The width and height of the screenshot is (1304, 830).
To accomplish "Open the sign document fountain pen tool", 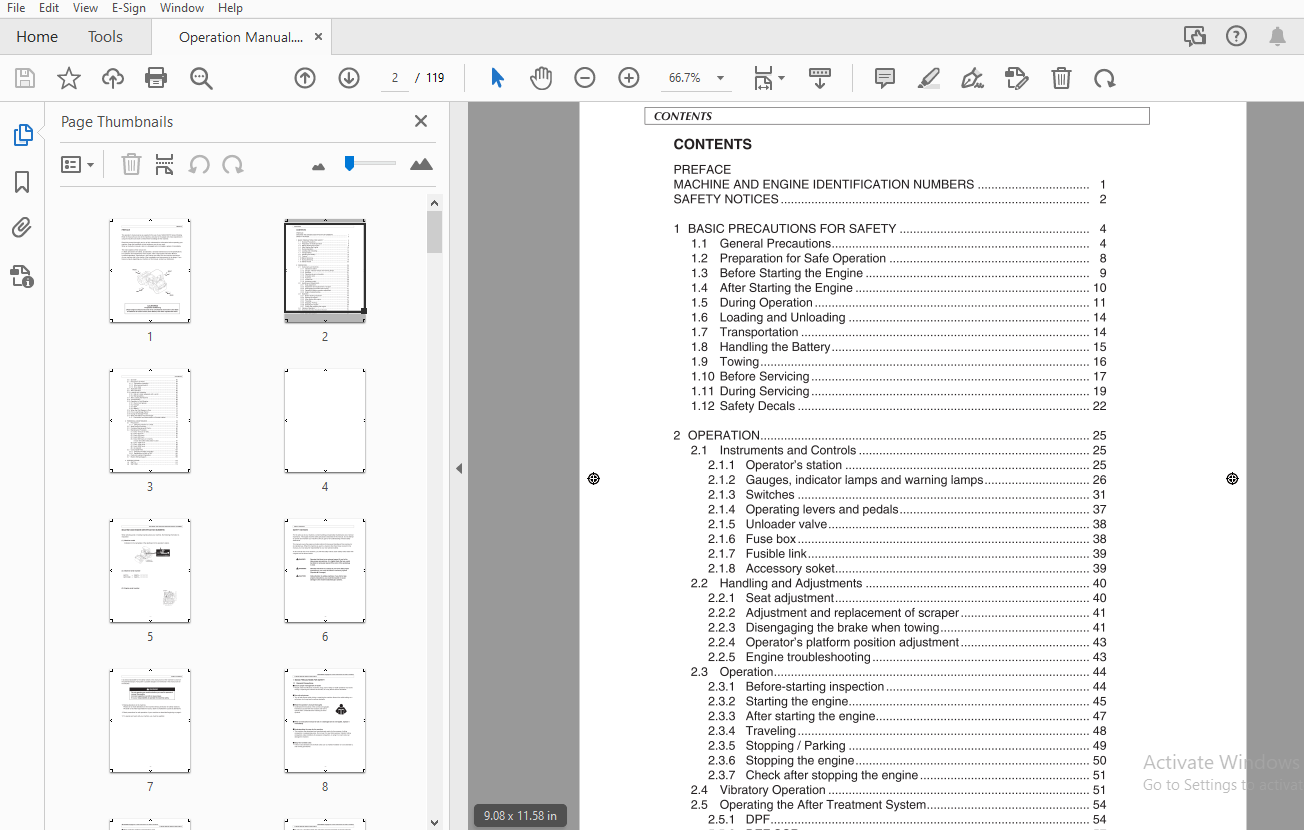I will [972, 78].
